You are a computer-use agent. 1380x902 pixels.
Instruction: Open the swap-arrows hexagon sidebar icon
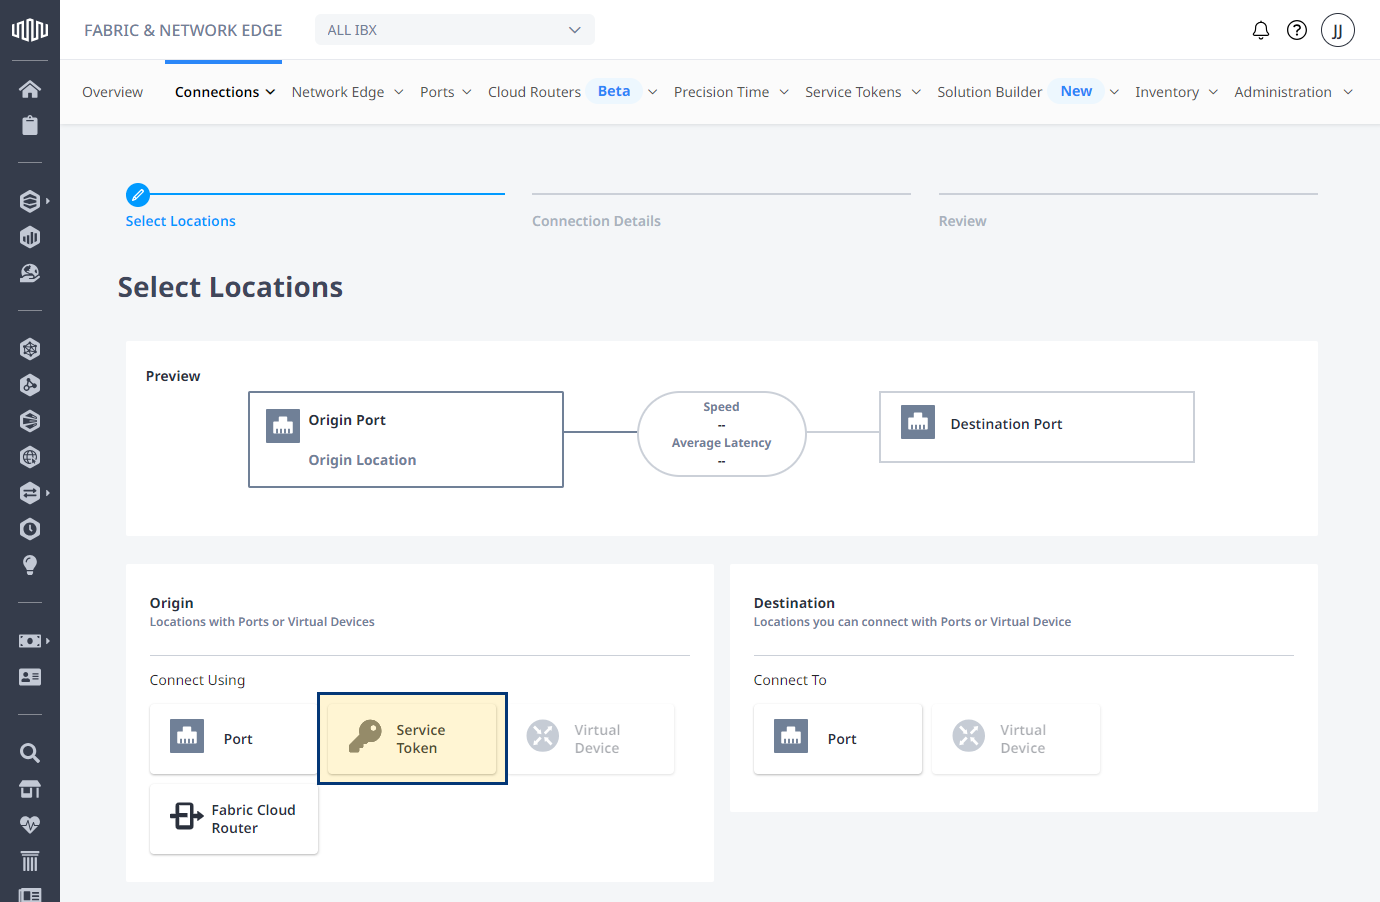30,493
